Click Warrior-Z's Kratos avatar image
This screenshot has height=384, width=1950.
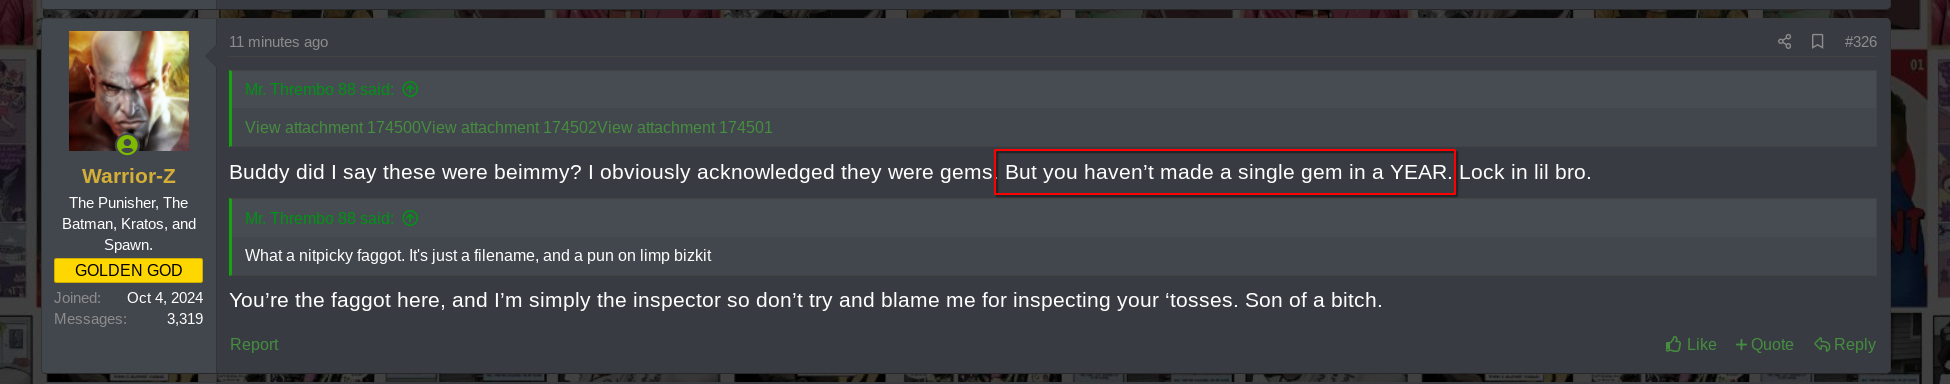tap(129, 91)
